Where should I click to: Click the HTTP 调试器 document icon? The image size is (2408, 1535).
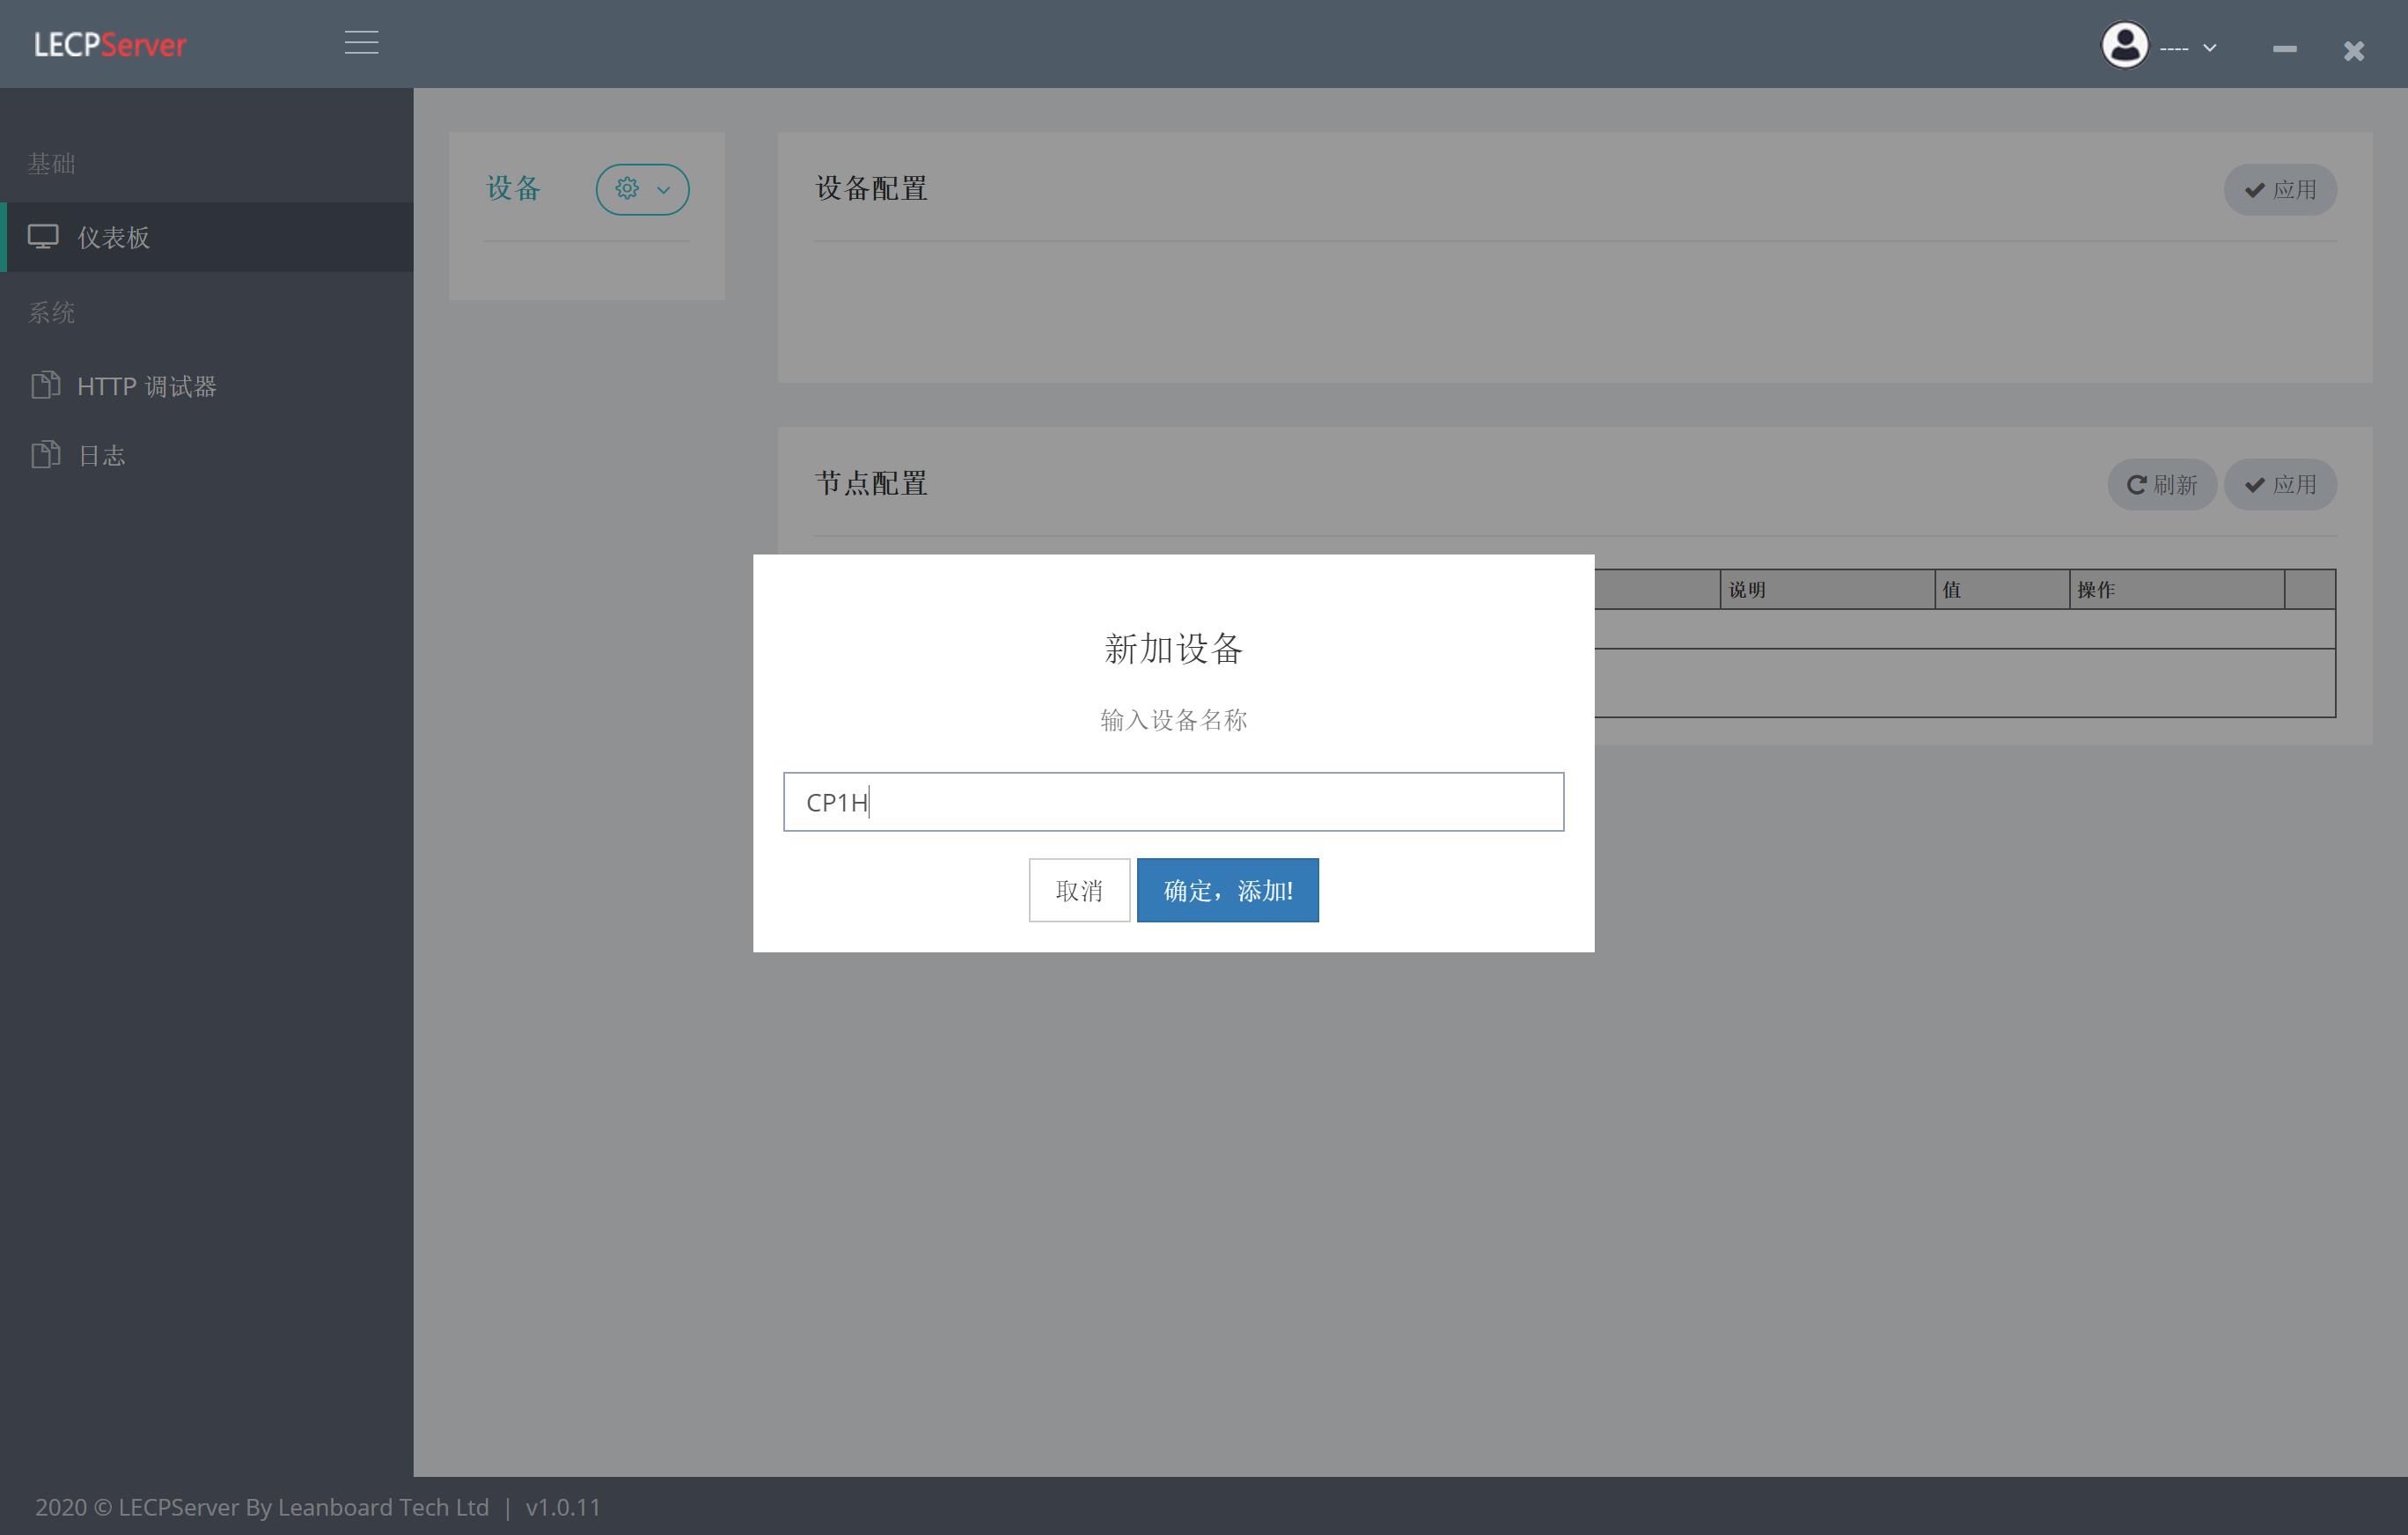(x=46, y=385)
